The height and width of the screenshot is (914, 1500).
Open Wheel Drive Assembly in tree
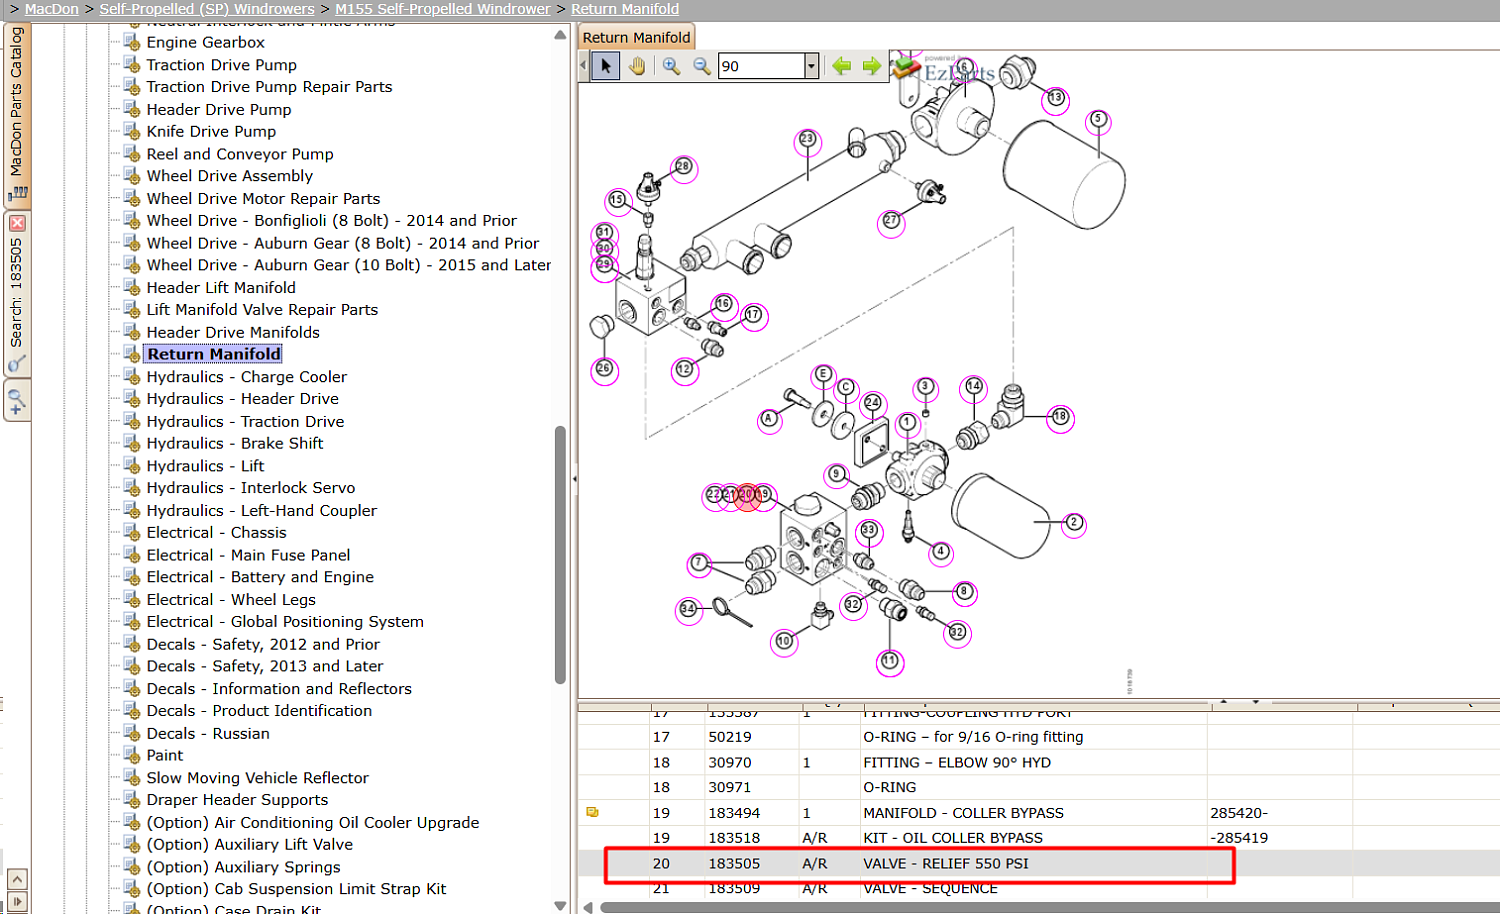pyautogui.click(x=229, y=176)
